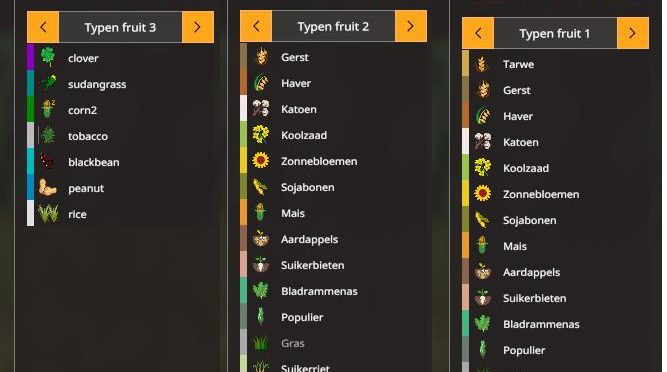Toggle the tobacco crop entry
Viewport: 667px width, 372px height.
tap(120, 136)
